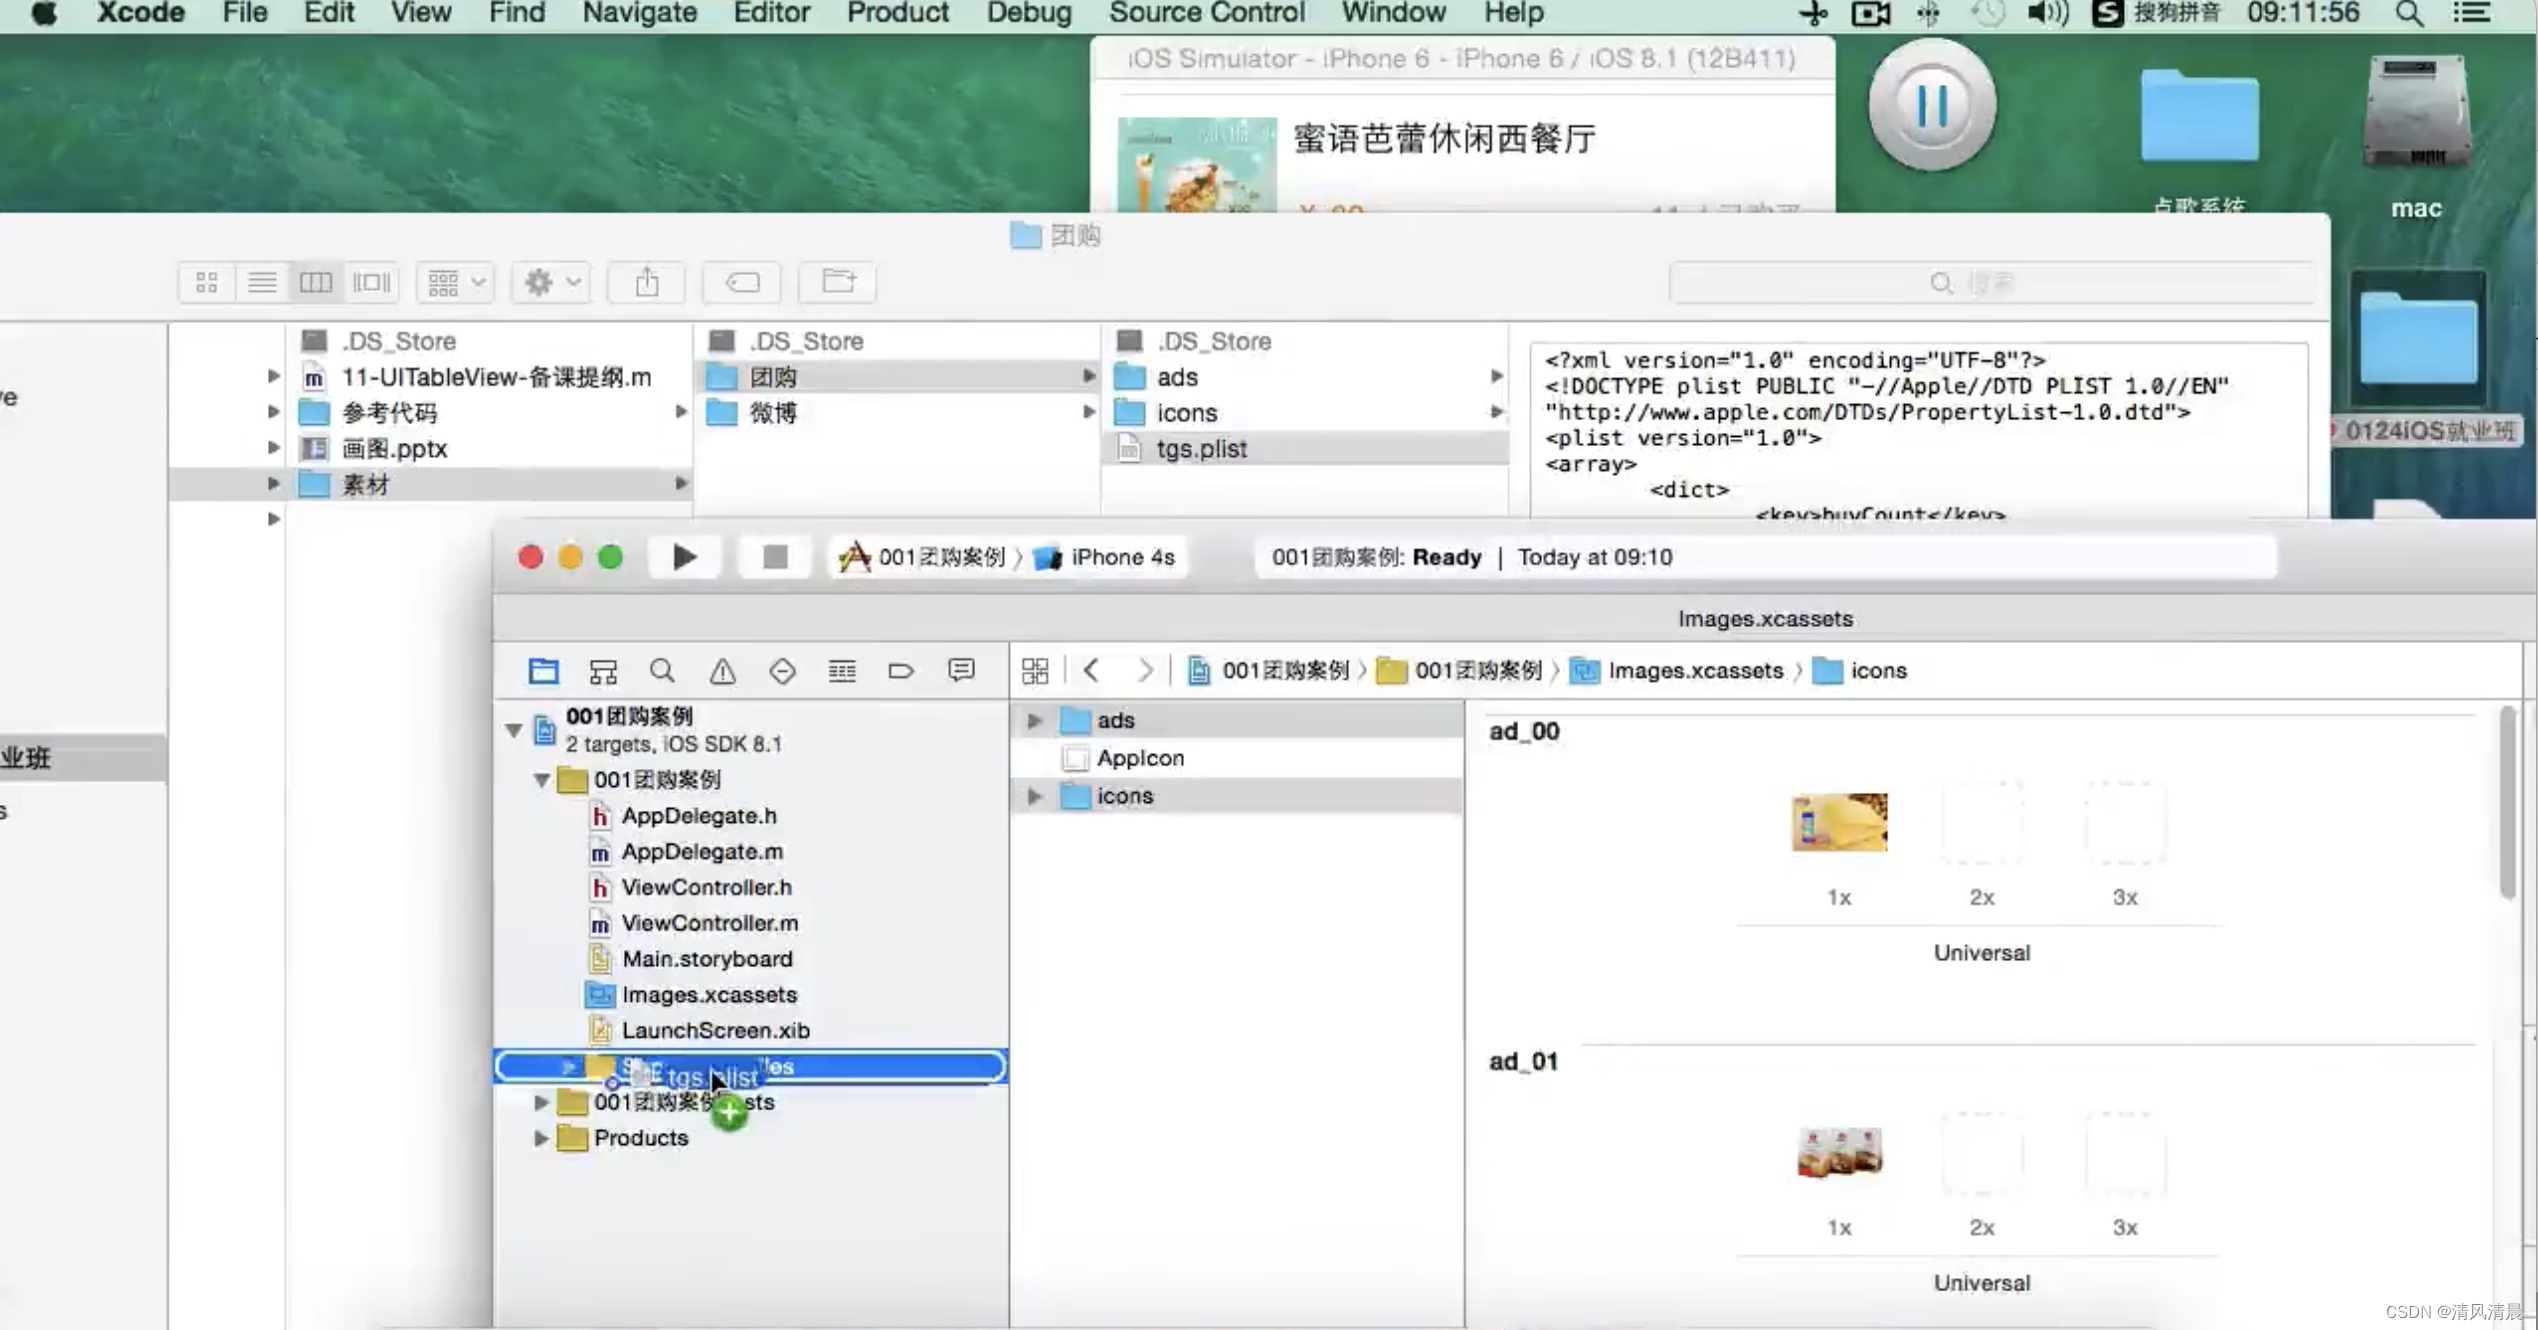The image size is (2538, 1330).
Task: Click the Run play button in Xcode toolbar
Action: coord(684,557)
